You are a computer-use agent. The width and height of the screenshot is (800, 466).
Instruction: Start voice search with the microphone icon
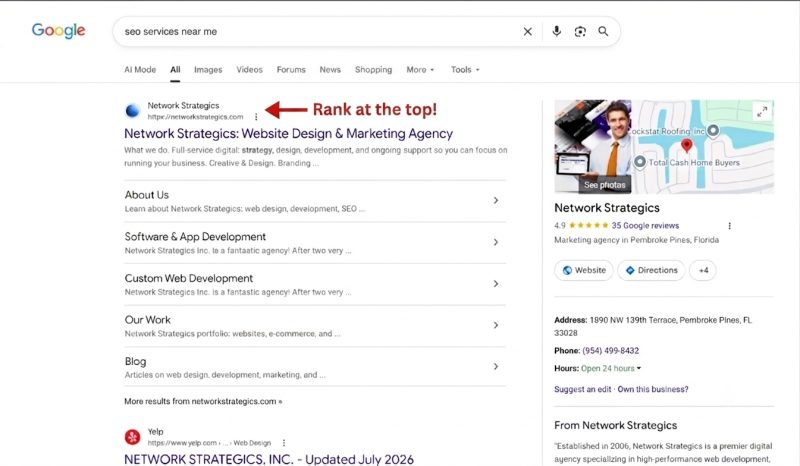(557, 31)
